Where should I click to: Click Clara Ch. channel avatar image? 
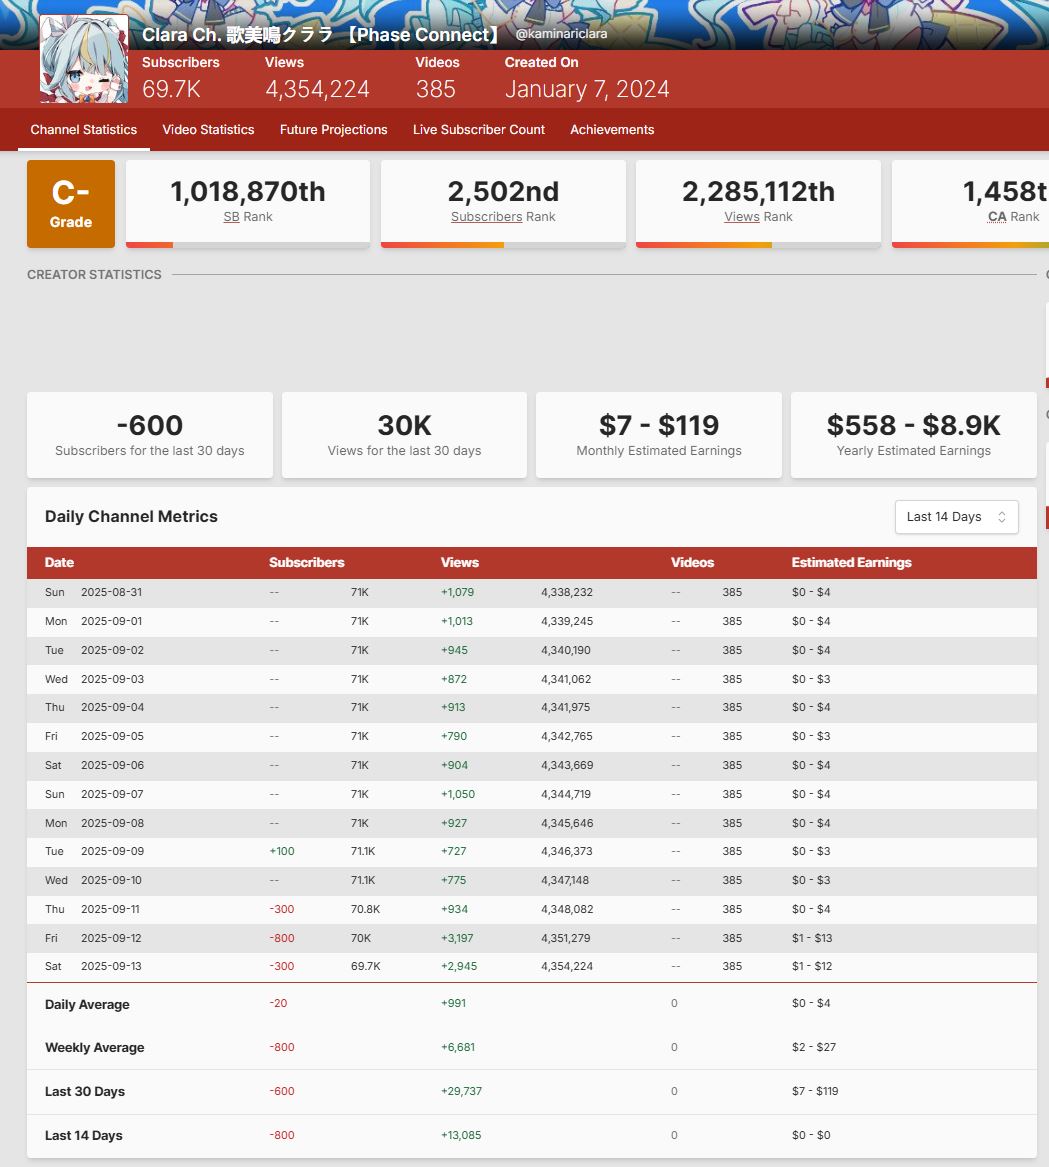click(83, 59)
